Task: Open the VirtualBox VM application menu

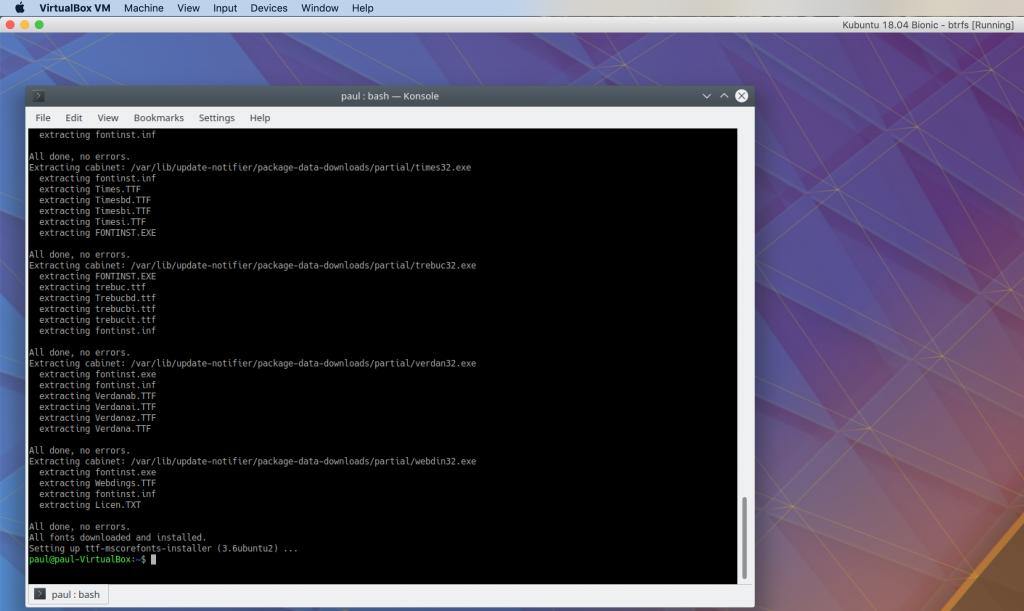Action: click(74, 8)
